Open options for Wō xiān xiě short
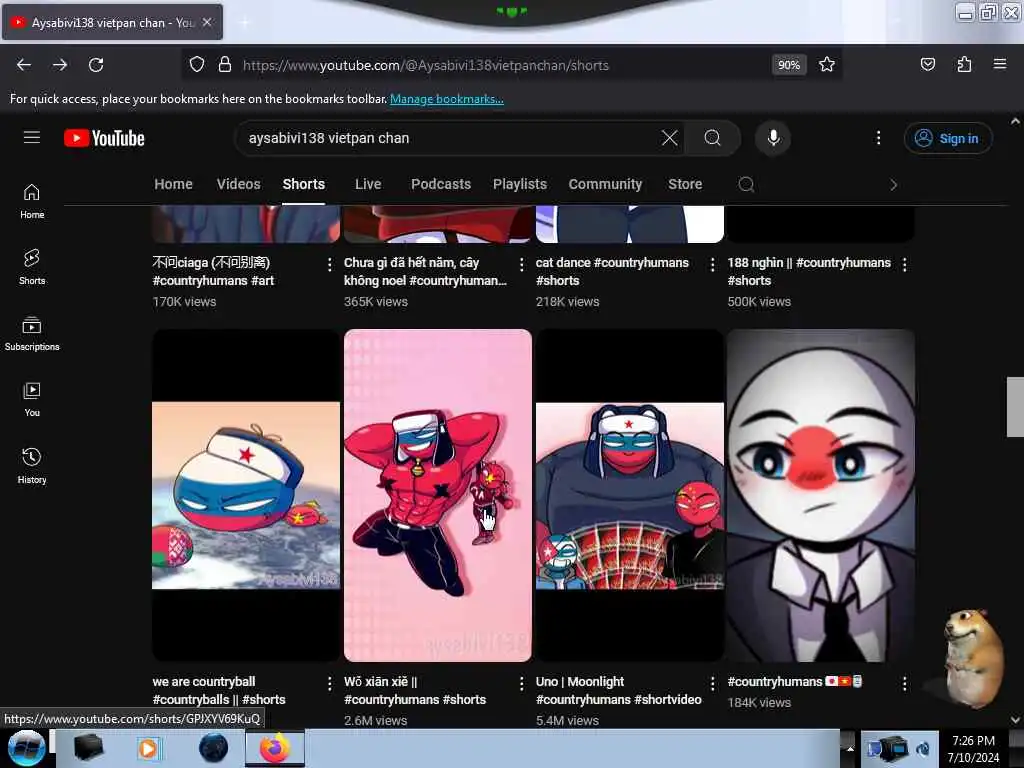Screen dimensions: 1024x768 tap(521, 683)
